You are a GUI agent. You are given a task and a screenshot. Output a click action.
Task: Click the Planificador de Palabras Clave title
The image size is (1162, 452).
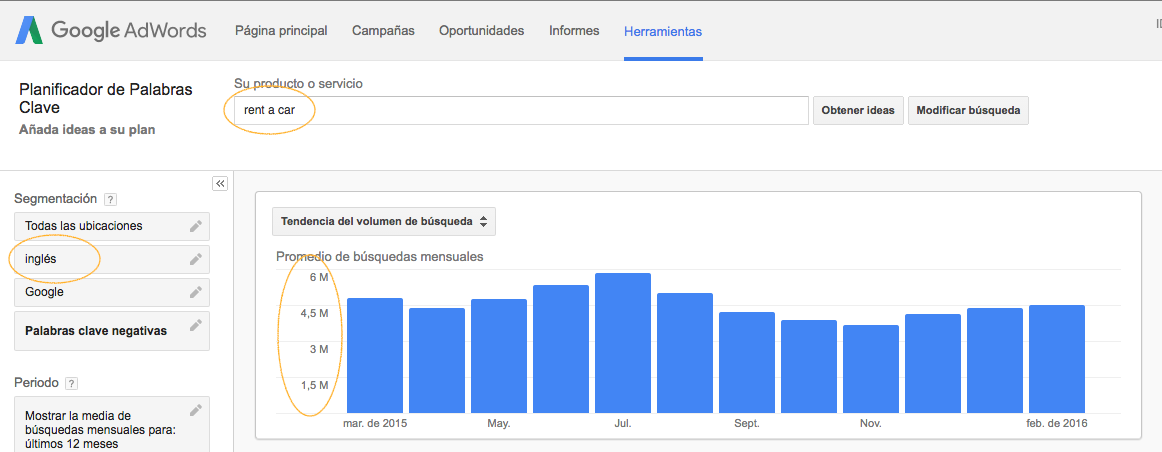pos(106,99)
